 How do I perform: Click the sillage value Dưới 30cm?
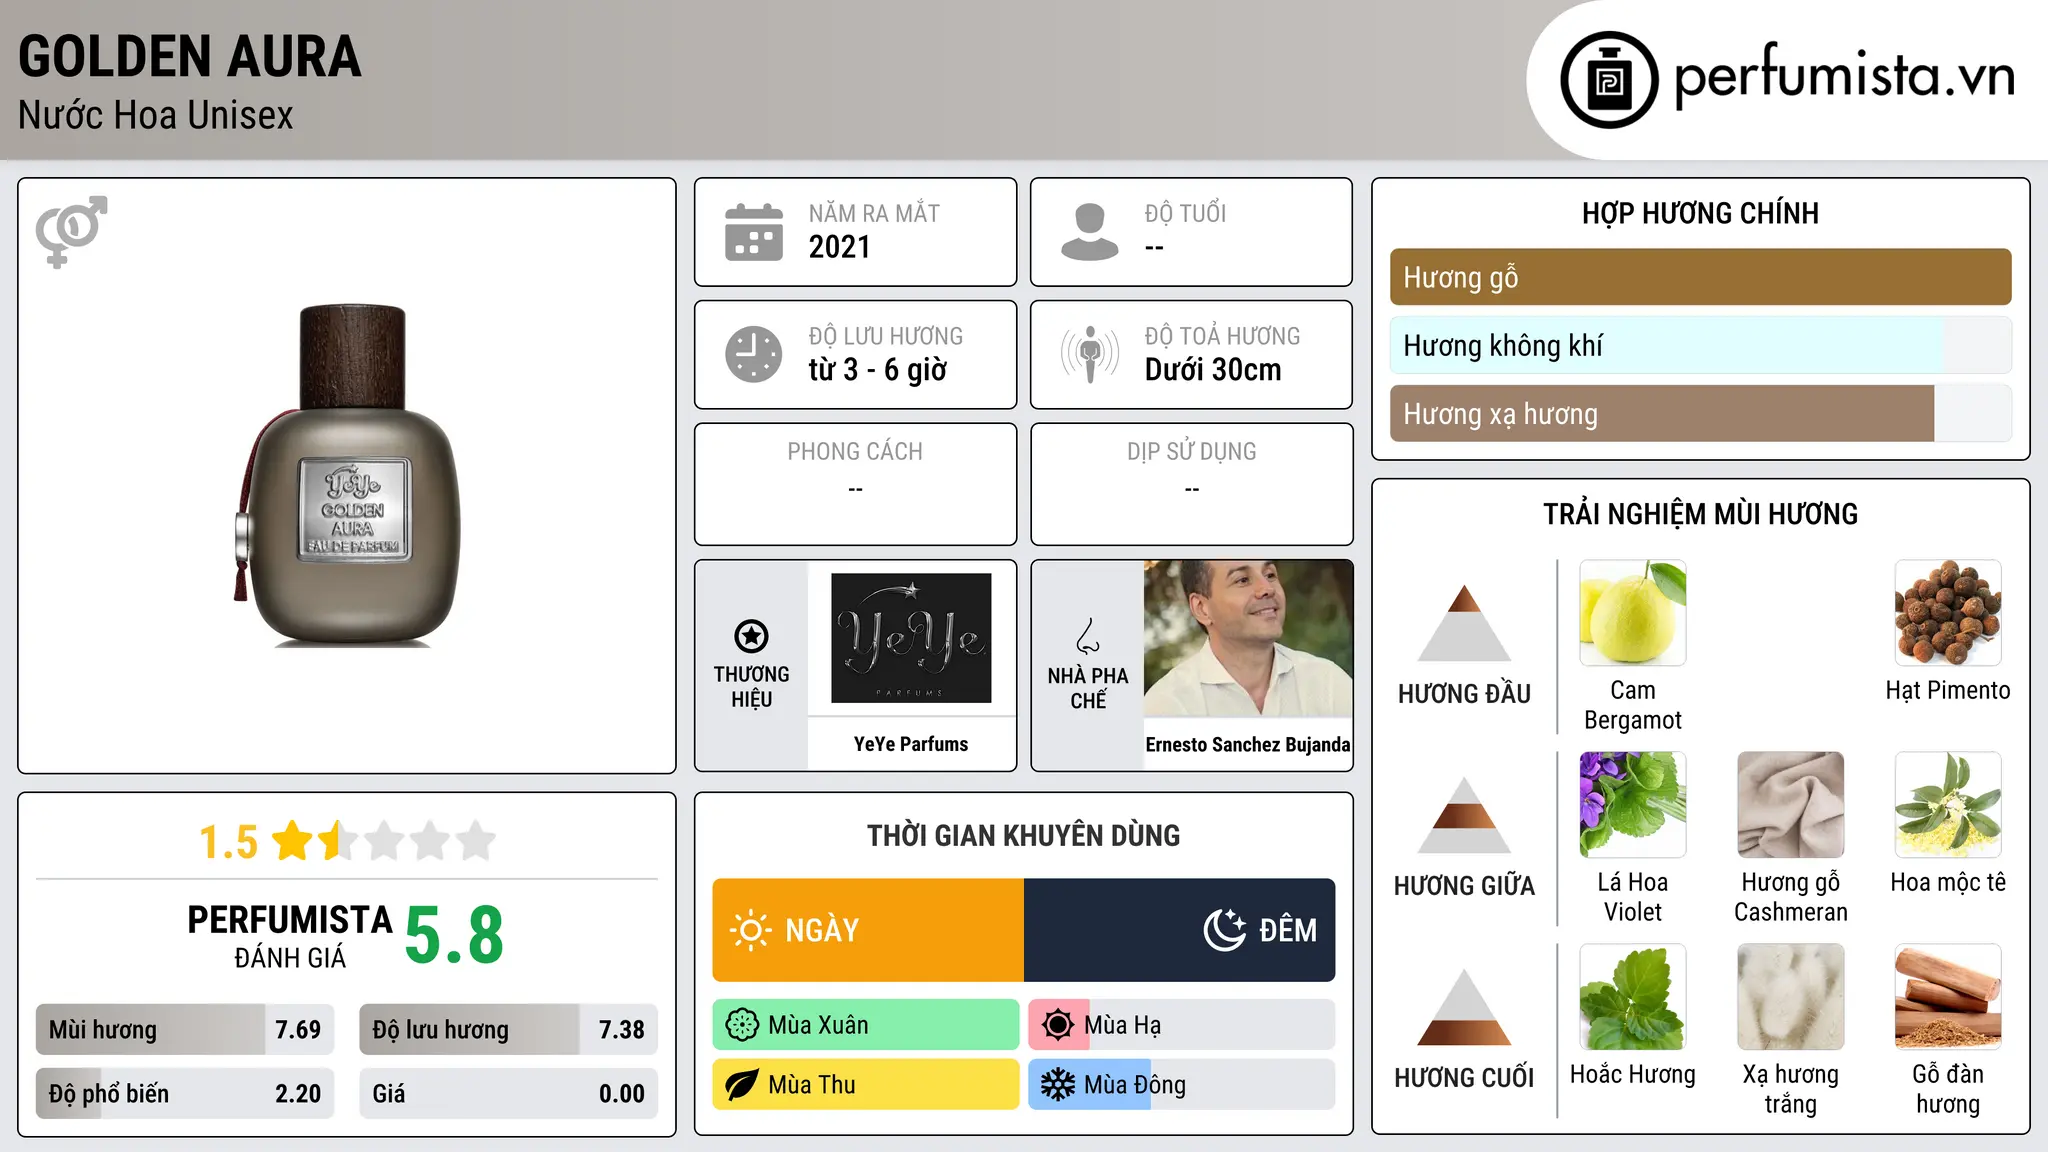[1213, 370]
